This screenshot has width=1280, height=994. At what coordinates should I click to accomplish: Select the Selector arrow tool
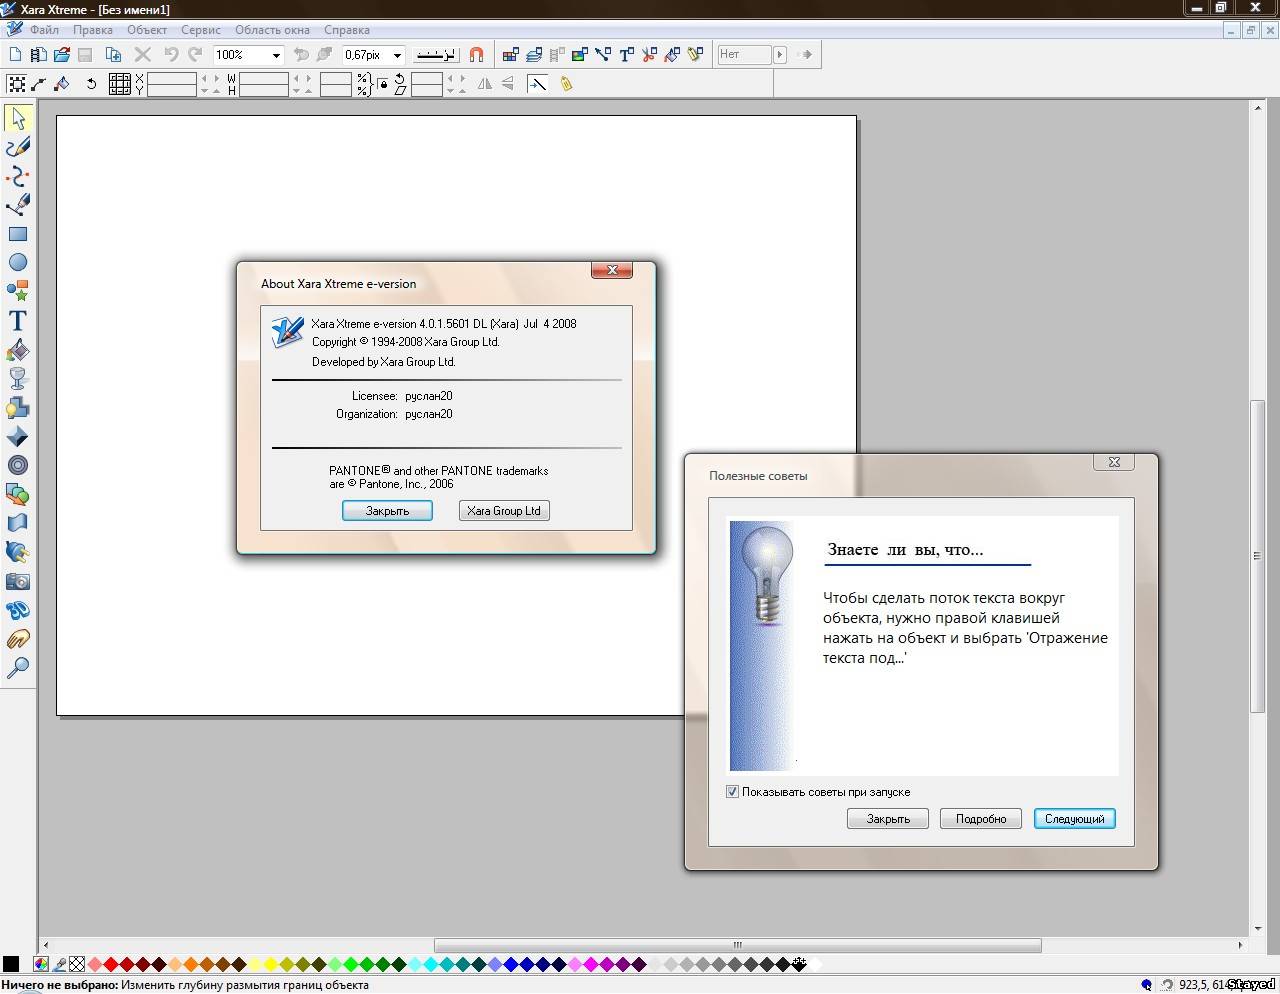coord(18,118)
